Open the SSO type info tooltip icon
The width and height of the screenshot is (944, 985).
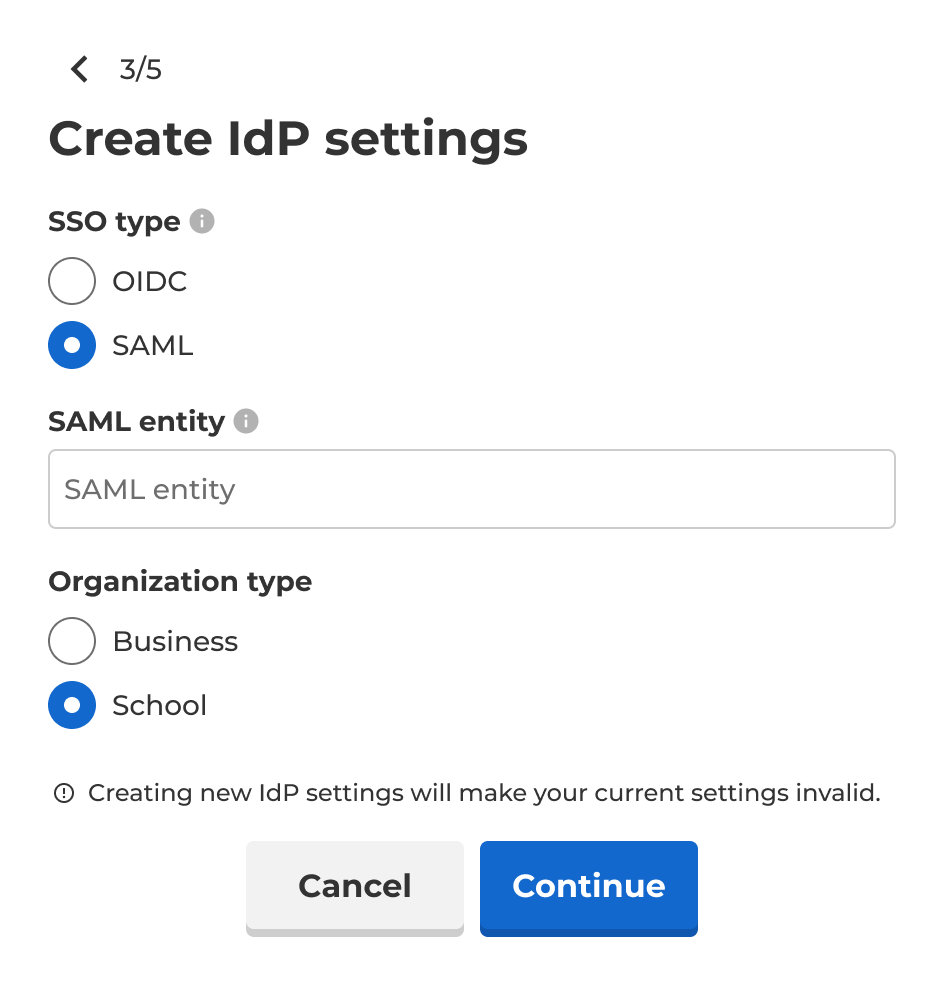[202, 221]
